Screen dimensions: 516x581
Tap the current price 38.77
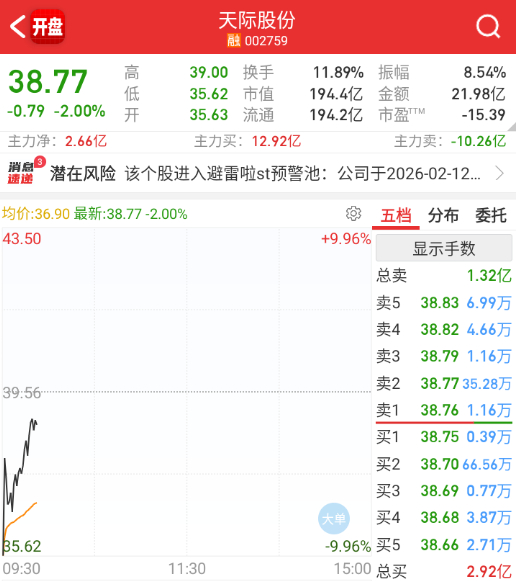coord(48,82)
